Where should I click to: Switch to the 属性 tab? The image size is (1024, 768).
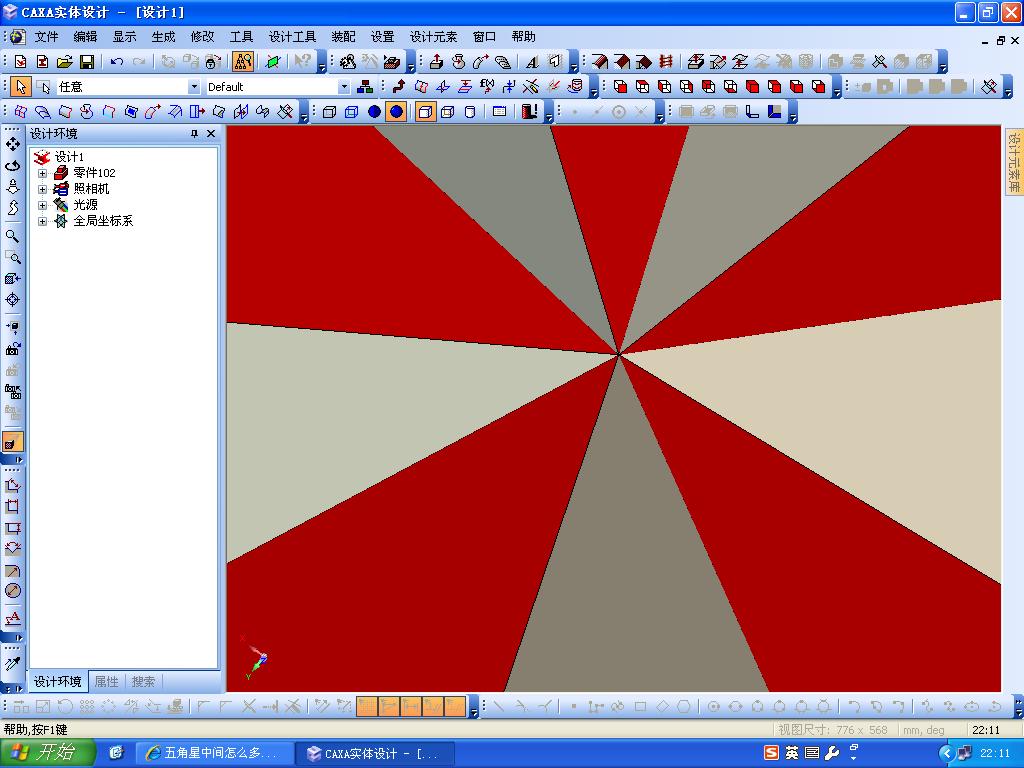[106, 682]
